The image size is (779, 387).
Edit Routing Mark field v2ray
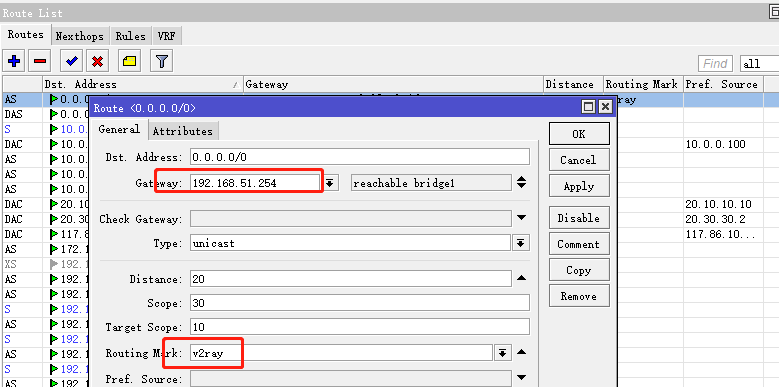[x=342, y=353]
